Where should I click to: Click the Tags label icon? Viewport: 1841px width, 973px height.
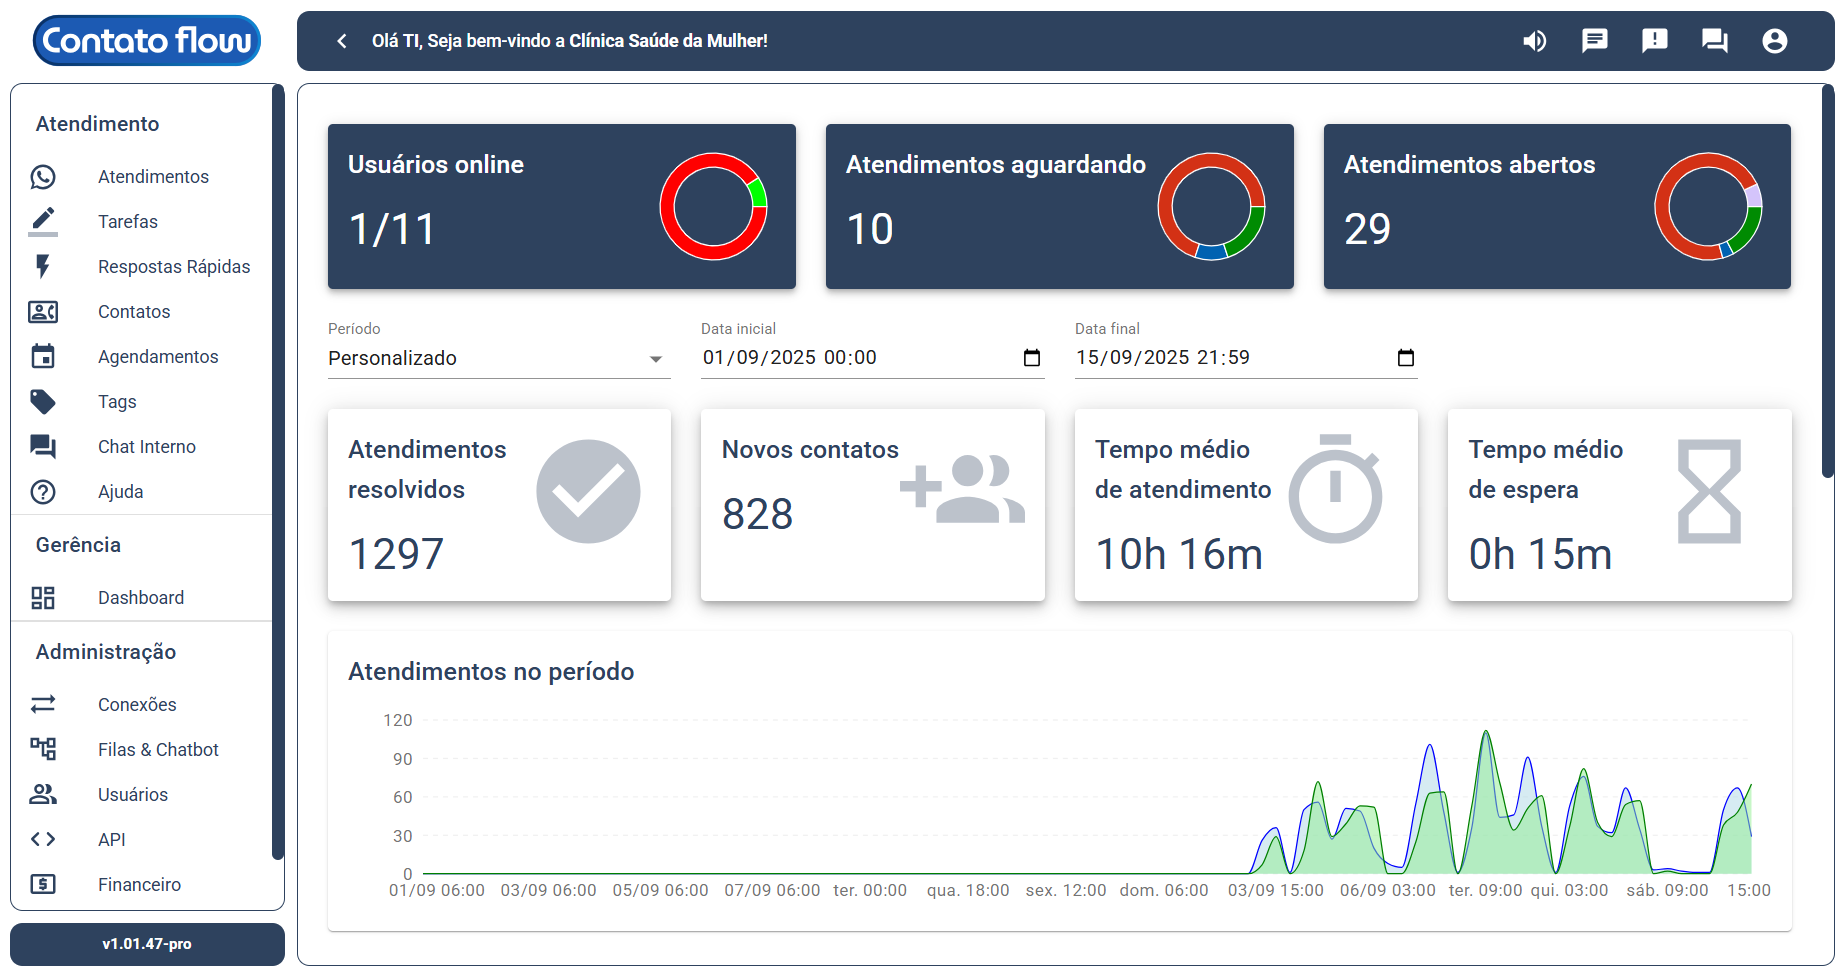coord(43,402)
